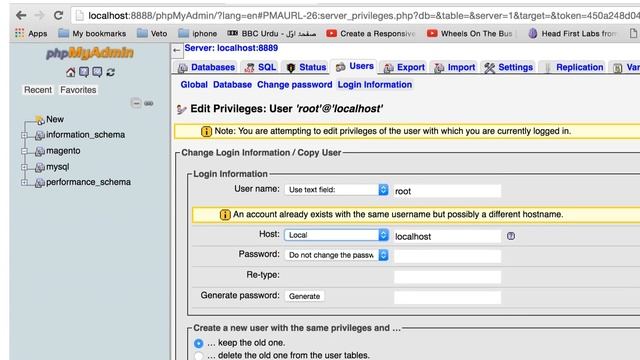Open the Veto bookmark folder

tap(152, 33)
